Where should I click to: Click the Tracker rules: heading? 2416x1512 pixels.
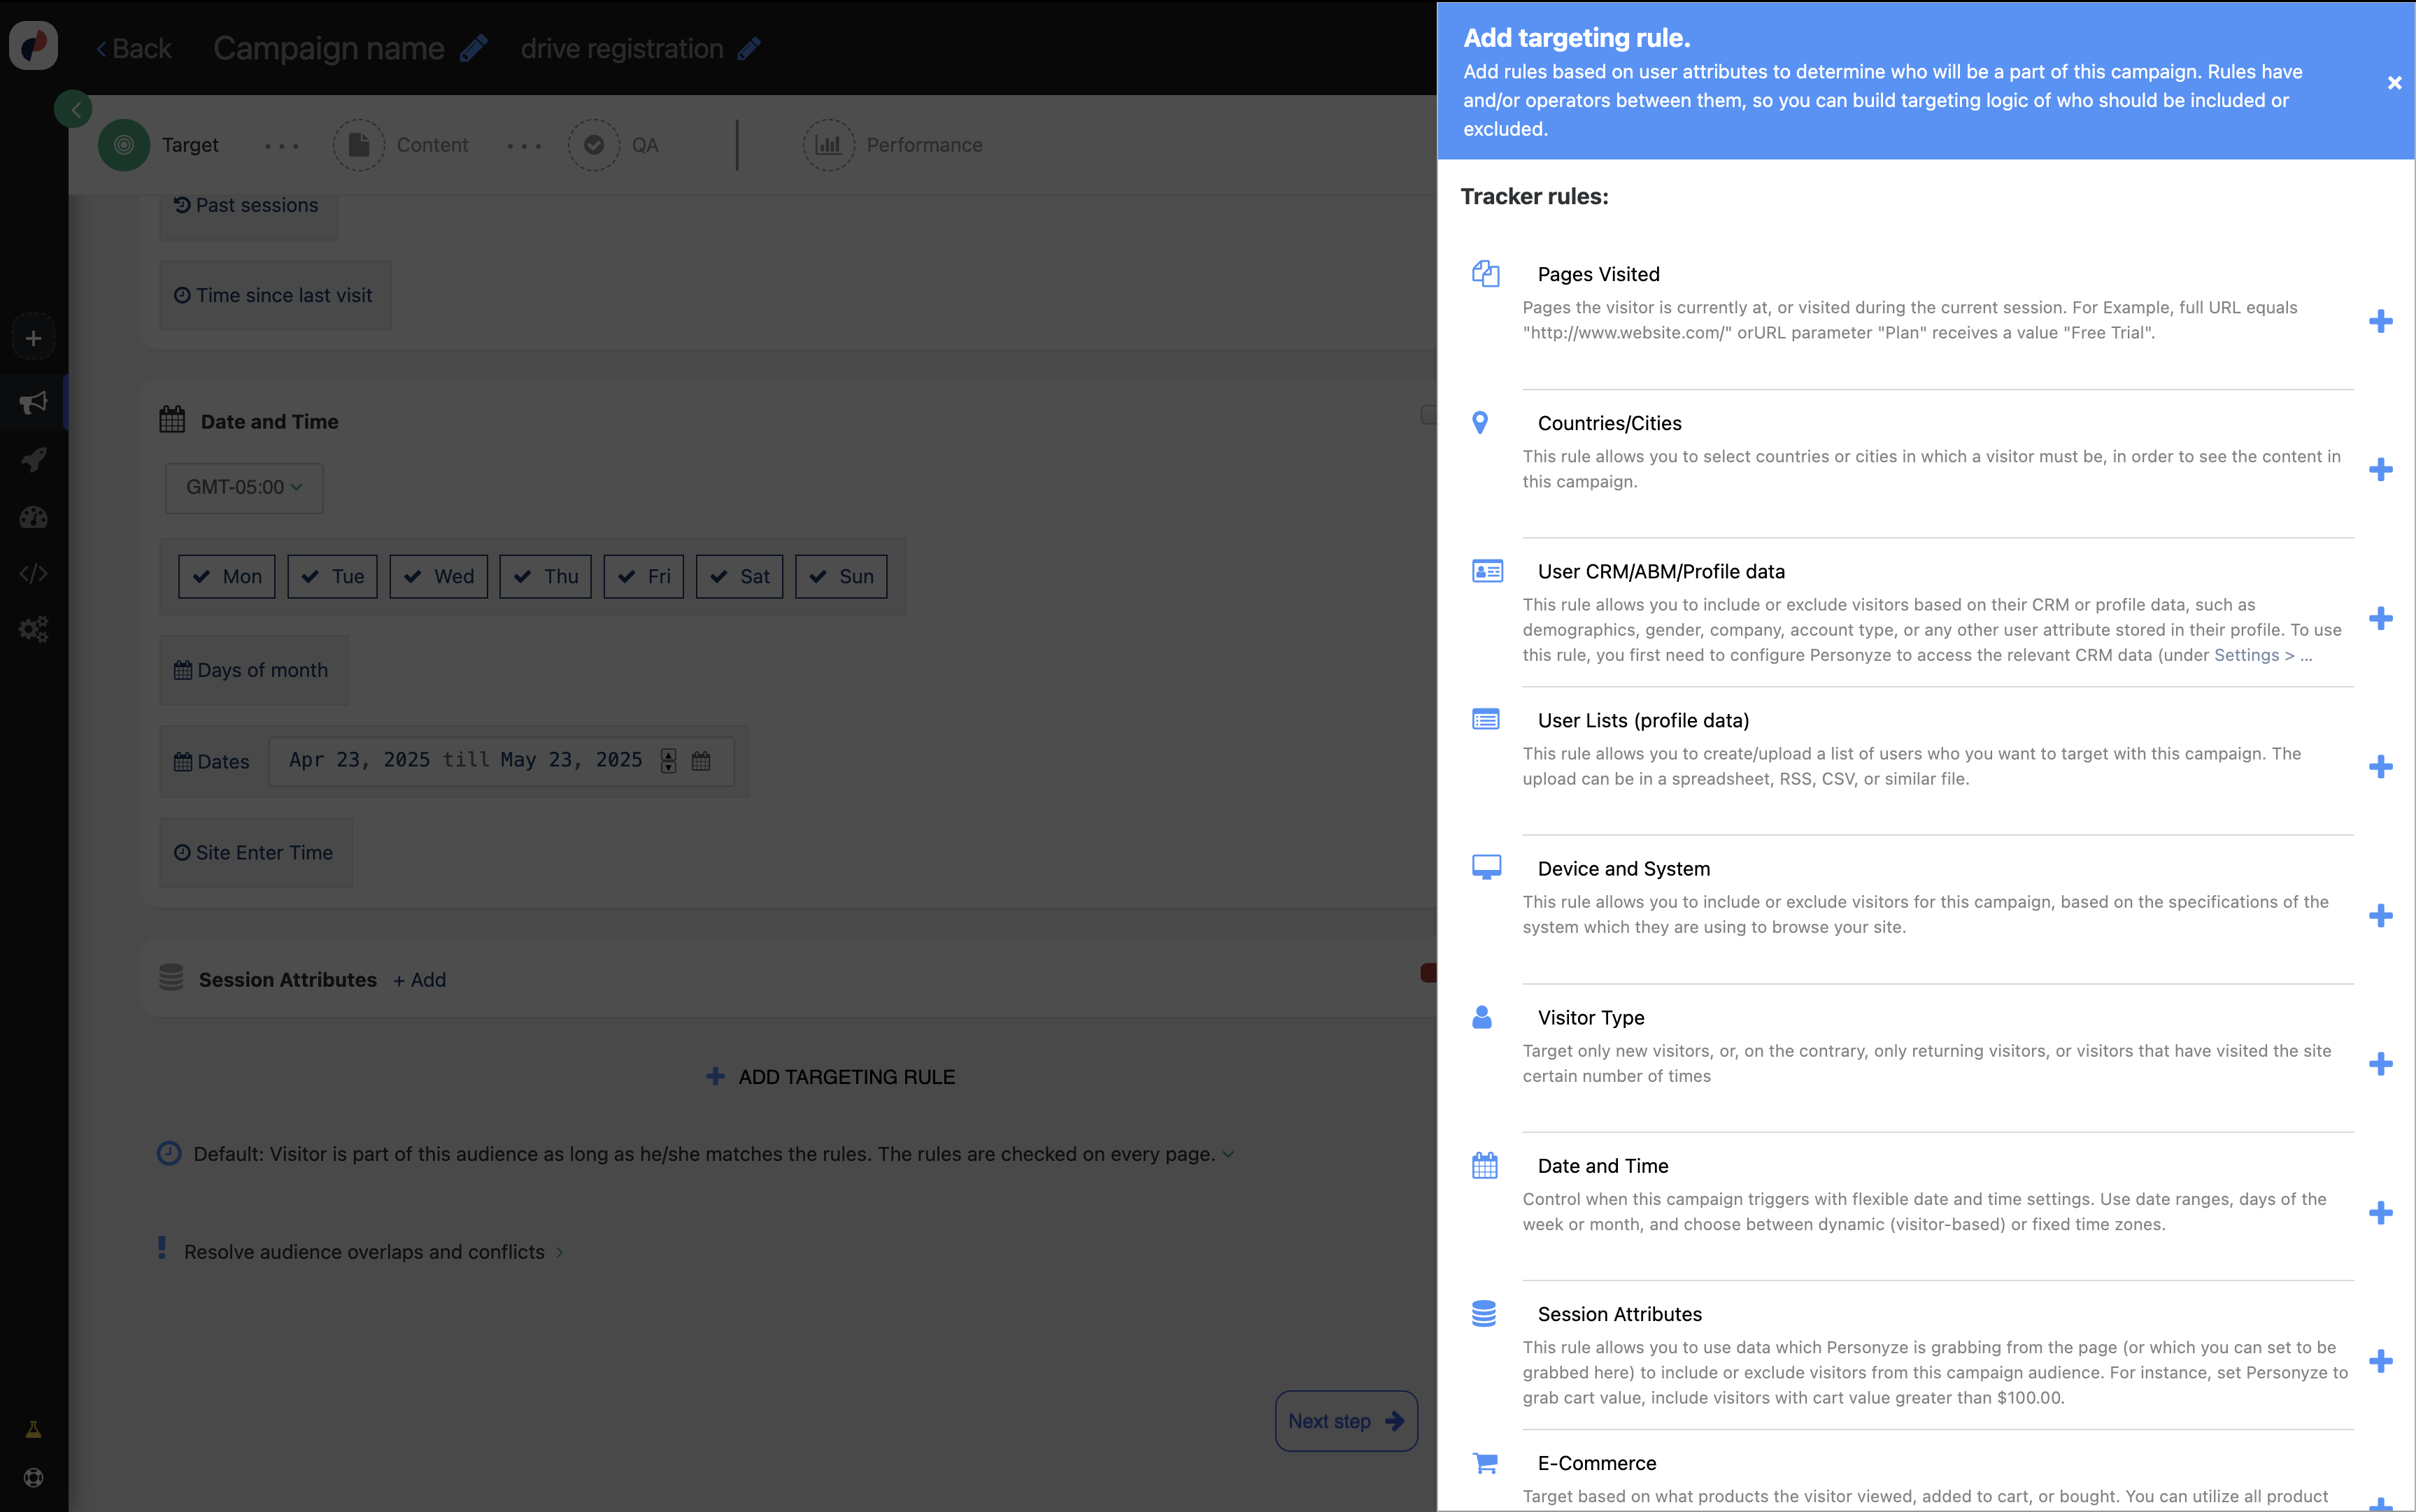(x=1534, y=196)
